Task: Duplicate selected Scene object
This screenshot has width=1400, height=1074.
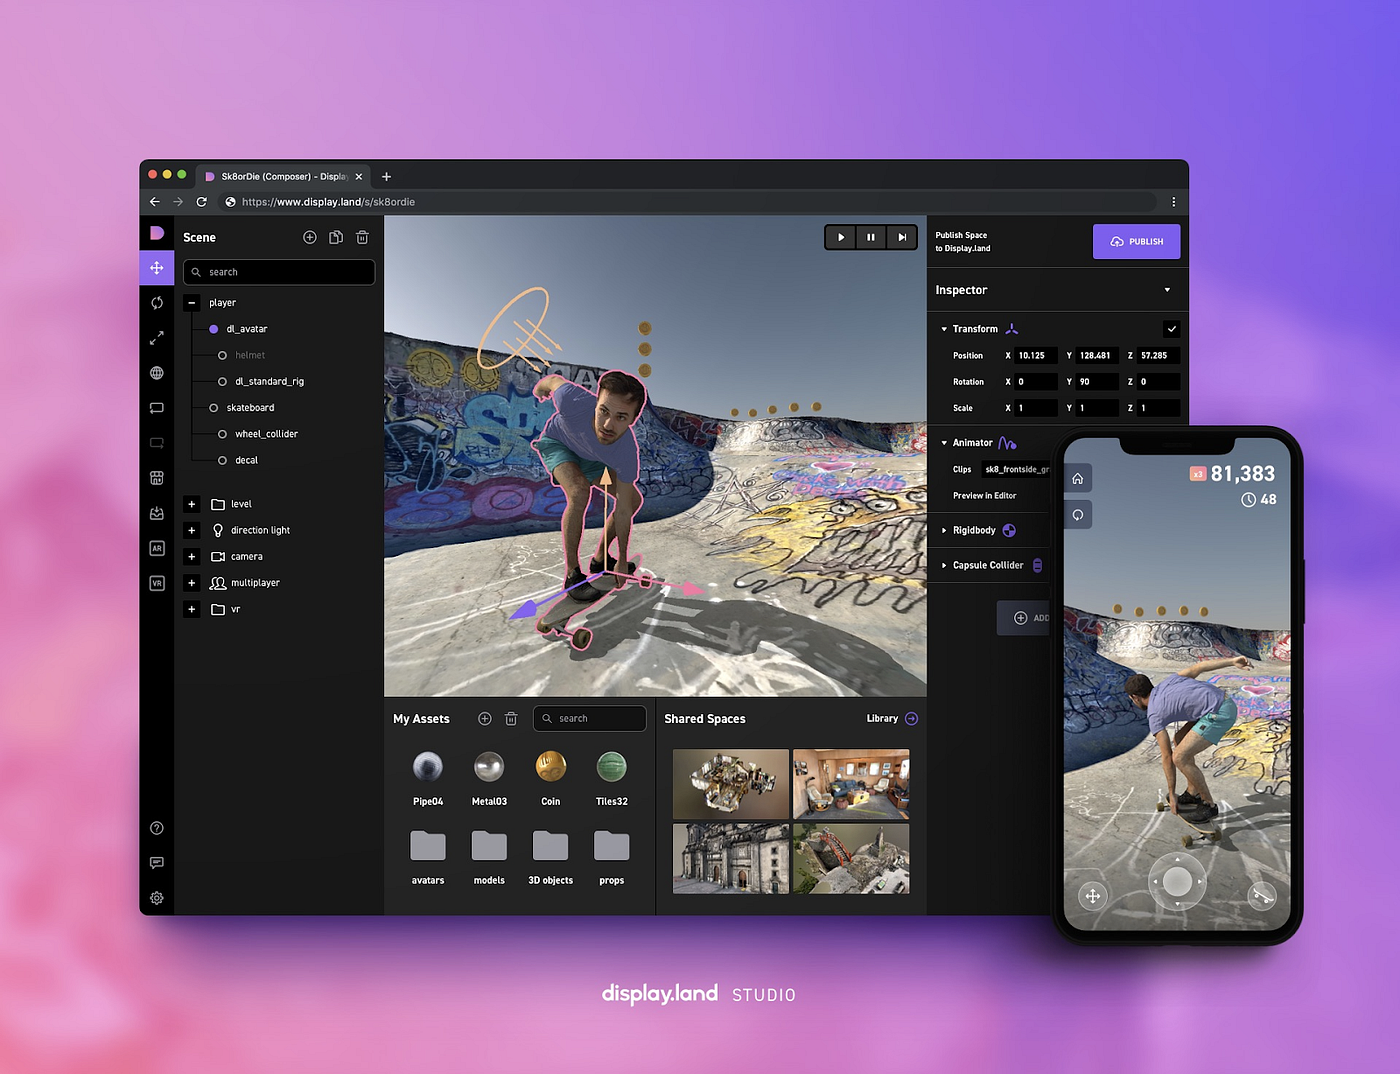Action: pos(336,237)
